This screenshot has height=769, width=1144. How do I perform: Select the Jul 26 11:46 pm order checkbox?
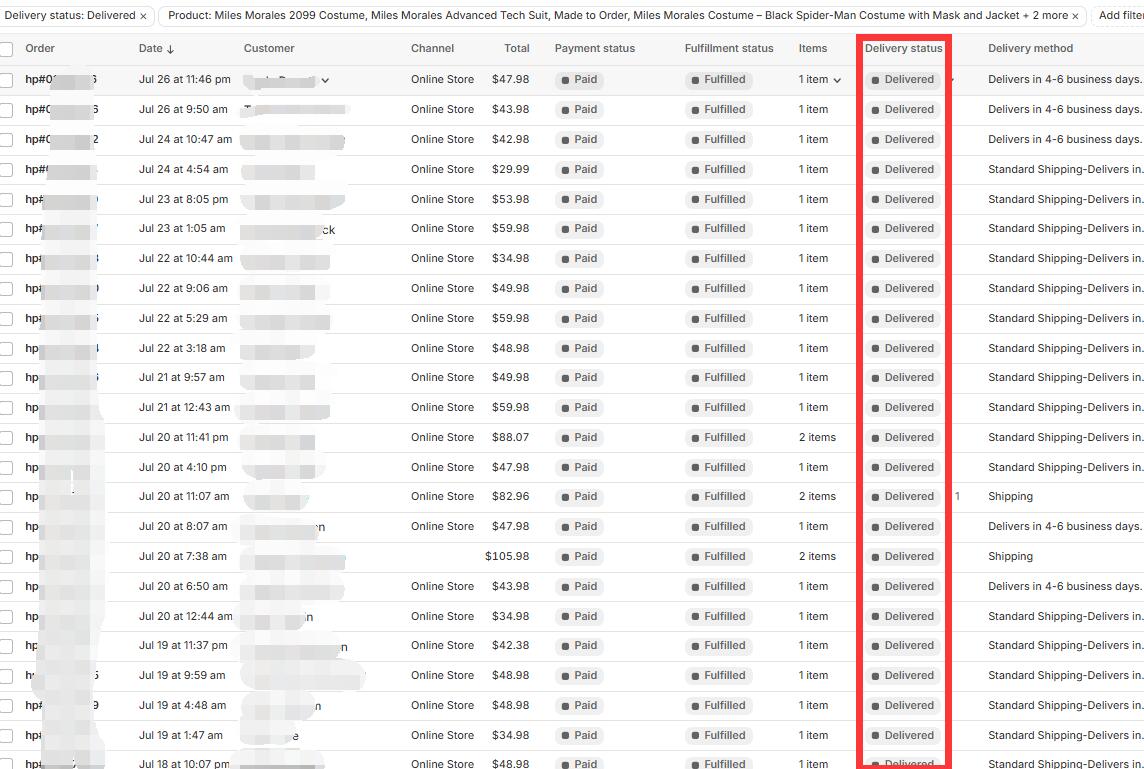(6, 80)
